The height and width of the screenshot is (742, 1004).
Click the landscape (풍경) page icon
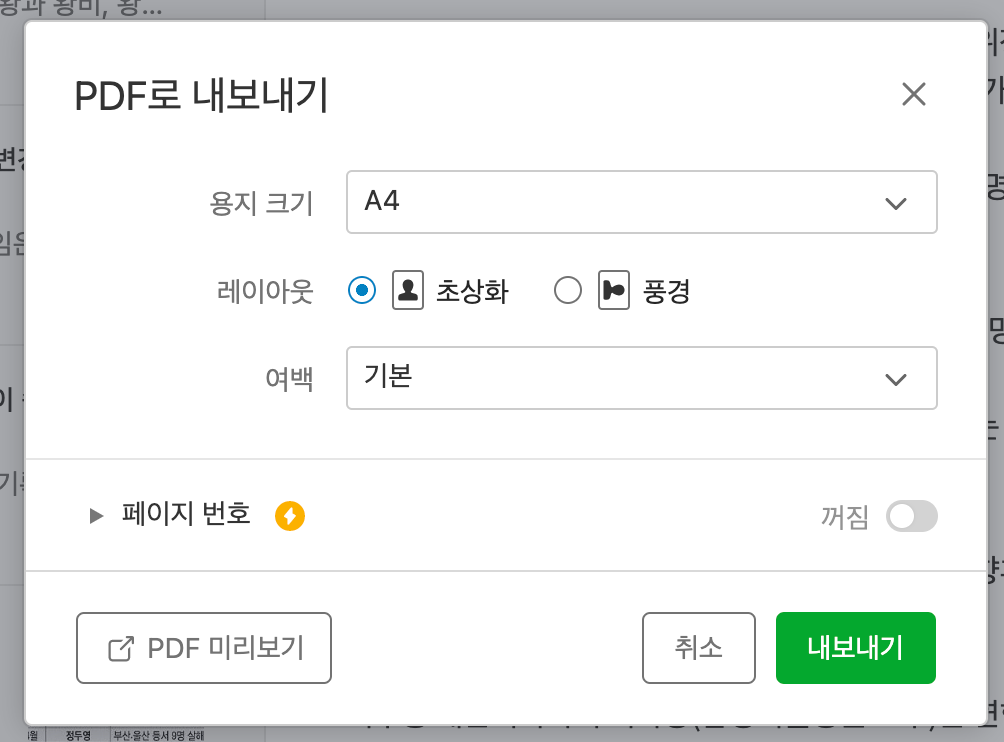(614, 291)
